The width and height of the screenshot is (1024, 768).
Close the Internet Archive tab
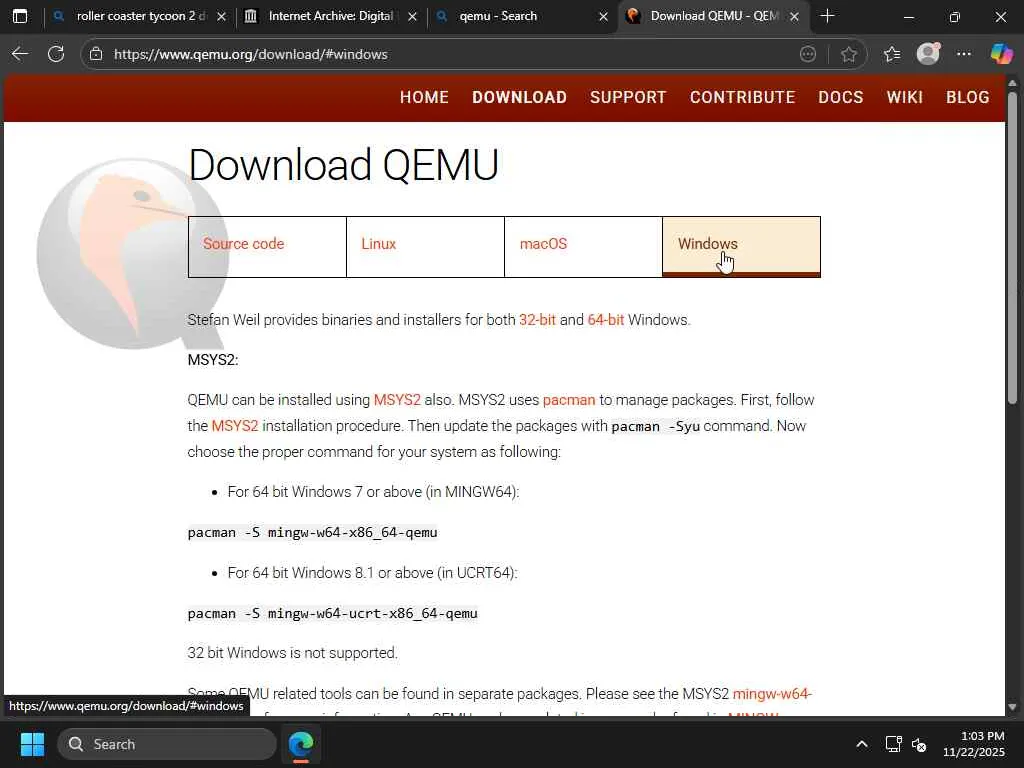(x=412, y=17)
